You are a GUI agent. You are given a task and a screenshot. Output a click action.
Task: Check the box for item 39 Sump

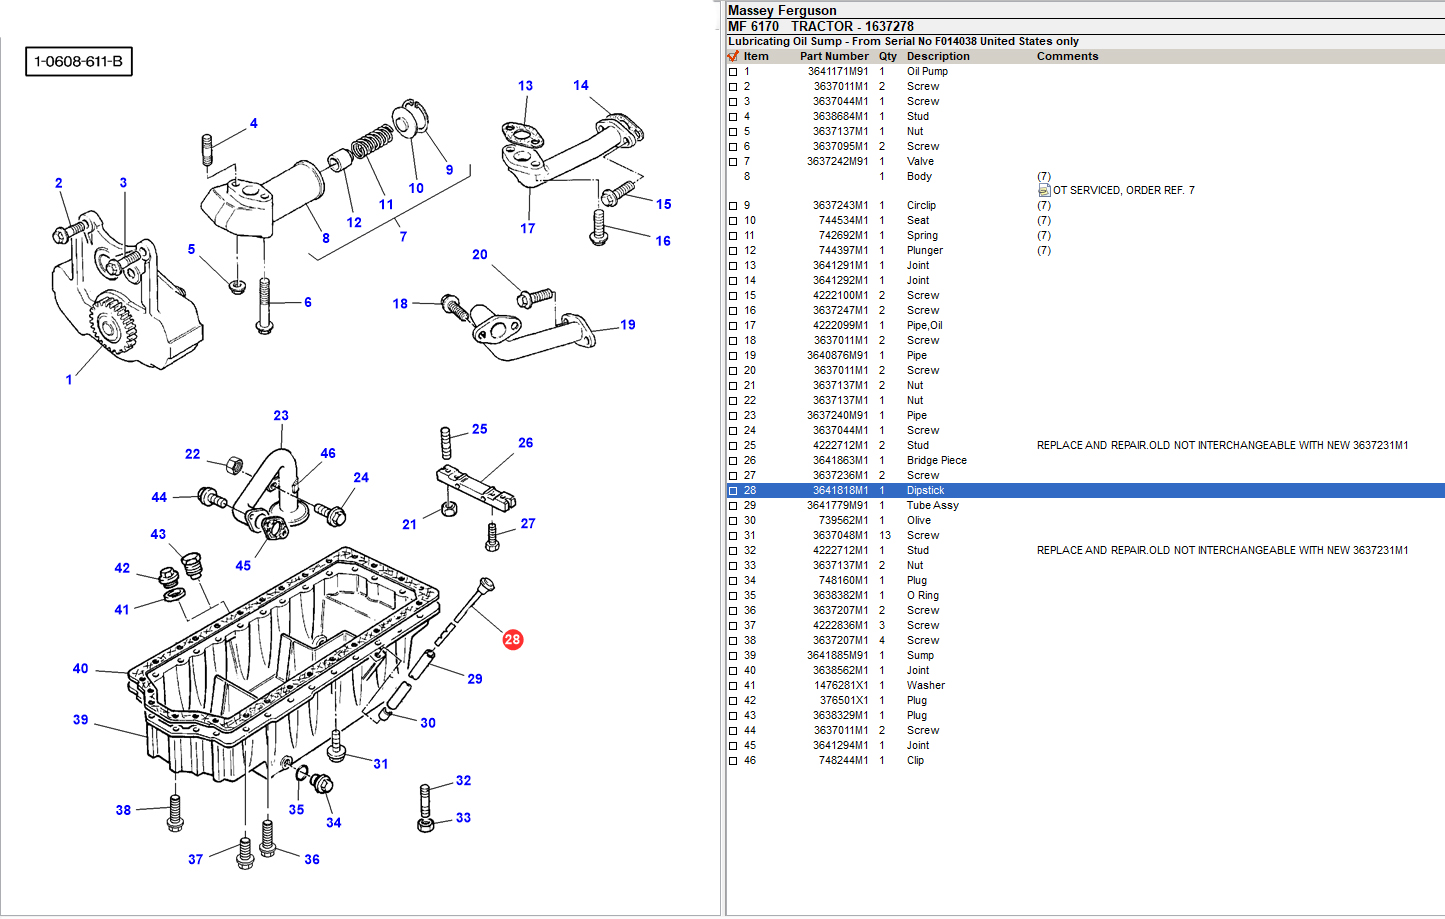(x=733, y=656)
